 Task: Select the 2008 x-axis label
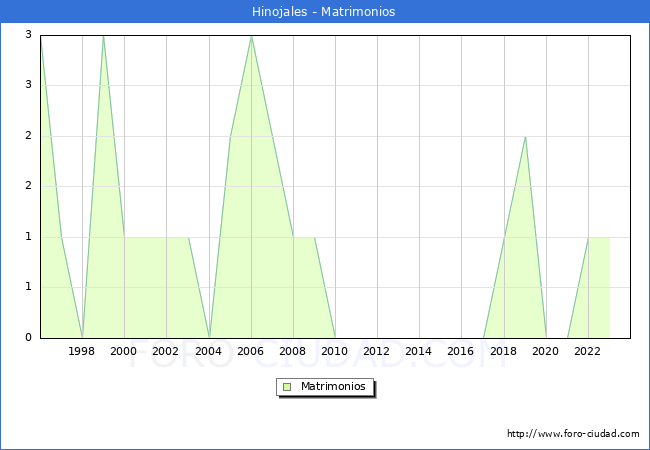coord(292,351)
